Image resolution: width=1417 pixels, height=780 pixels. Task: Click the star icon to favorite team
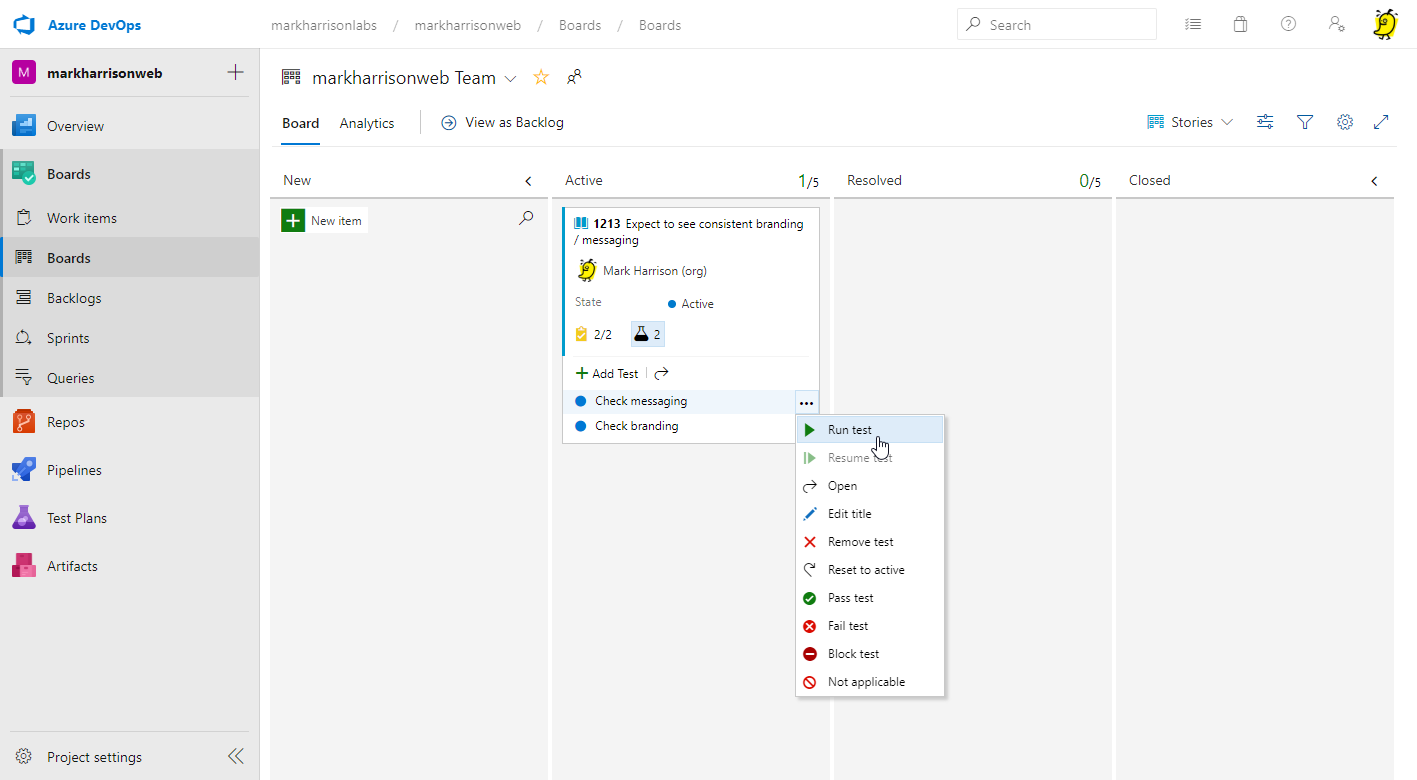(x=541, y=77)
